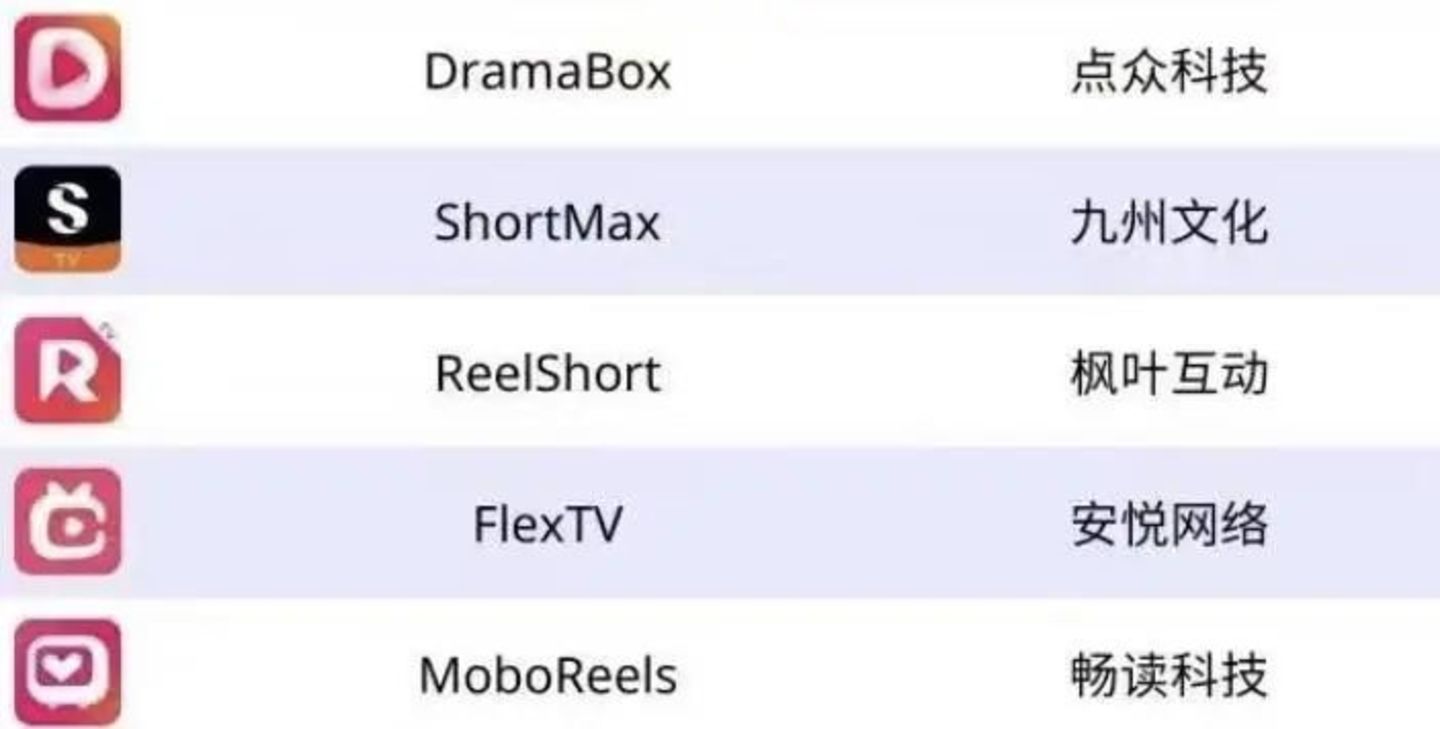
Task: Click the 点众科技 company name
Action: [x=1169, y=72]
